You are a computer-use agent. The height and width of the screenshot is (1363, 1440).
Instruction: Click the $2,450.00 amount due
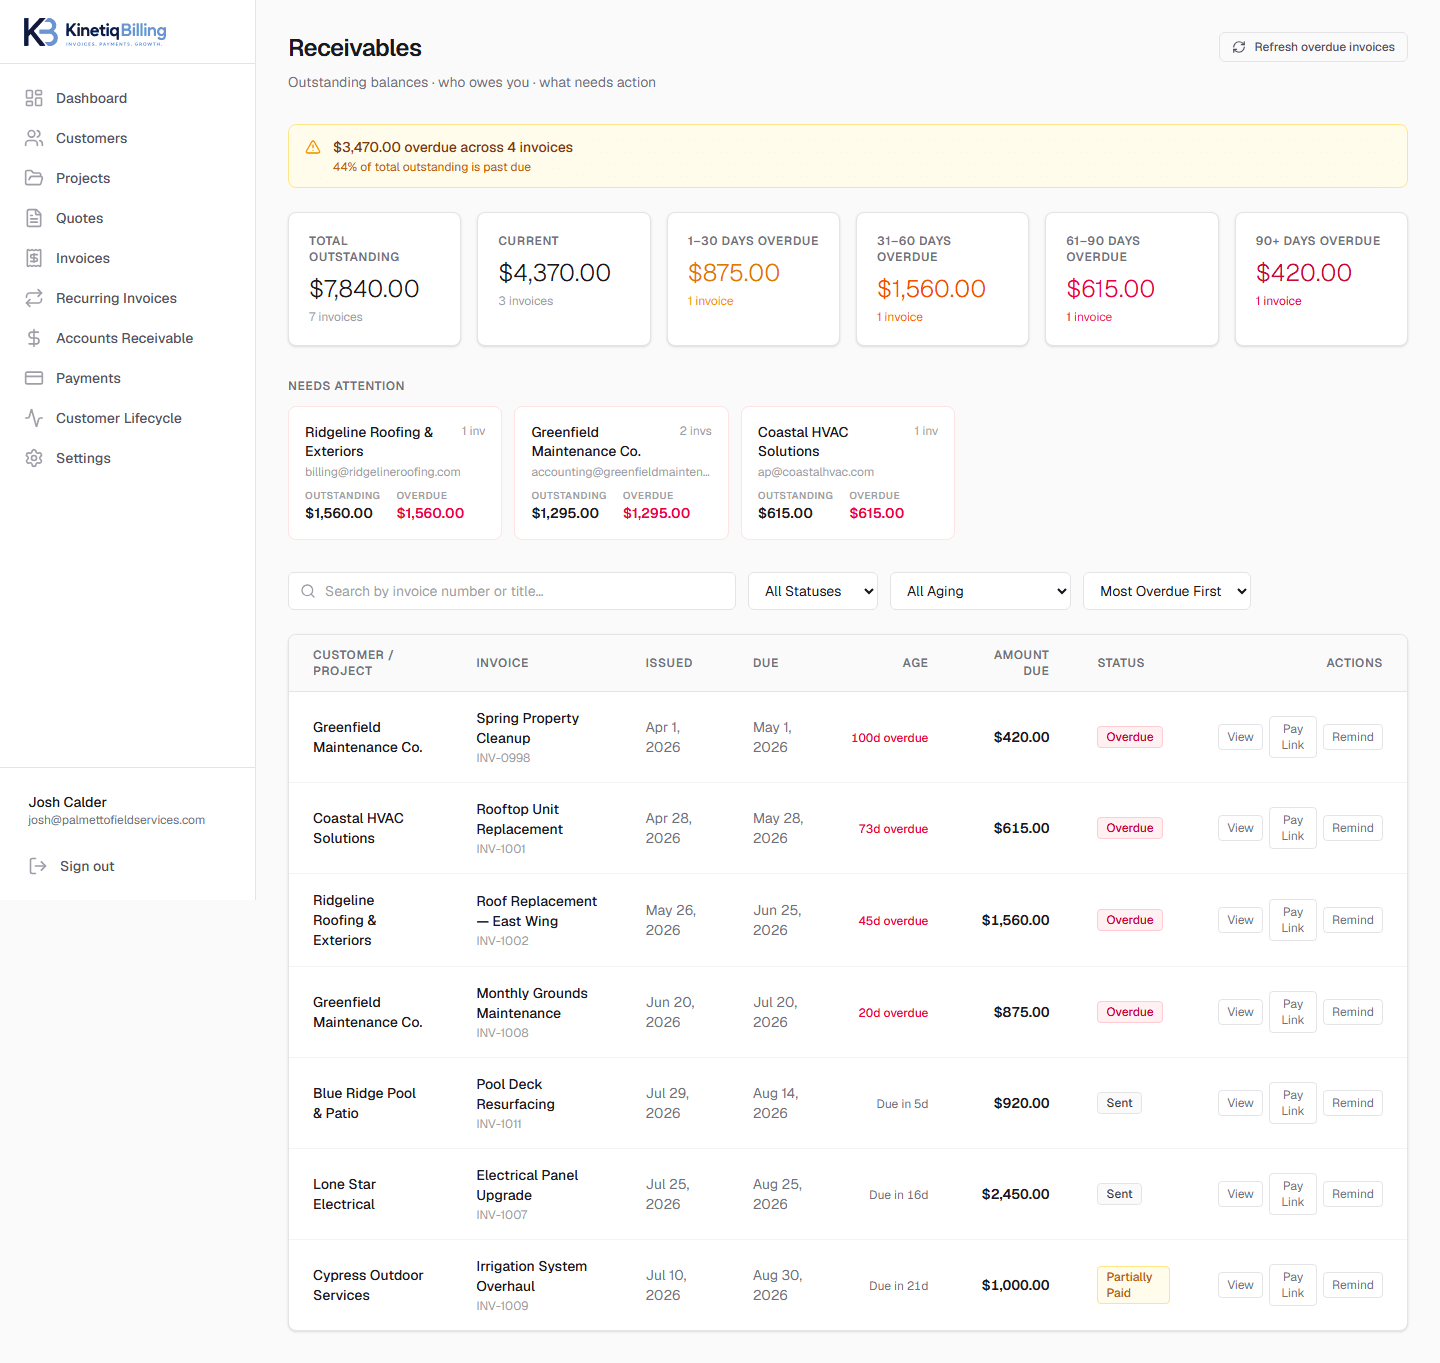coord(1015,1194)
